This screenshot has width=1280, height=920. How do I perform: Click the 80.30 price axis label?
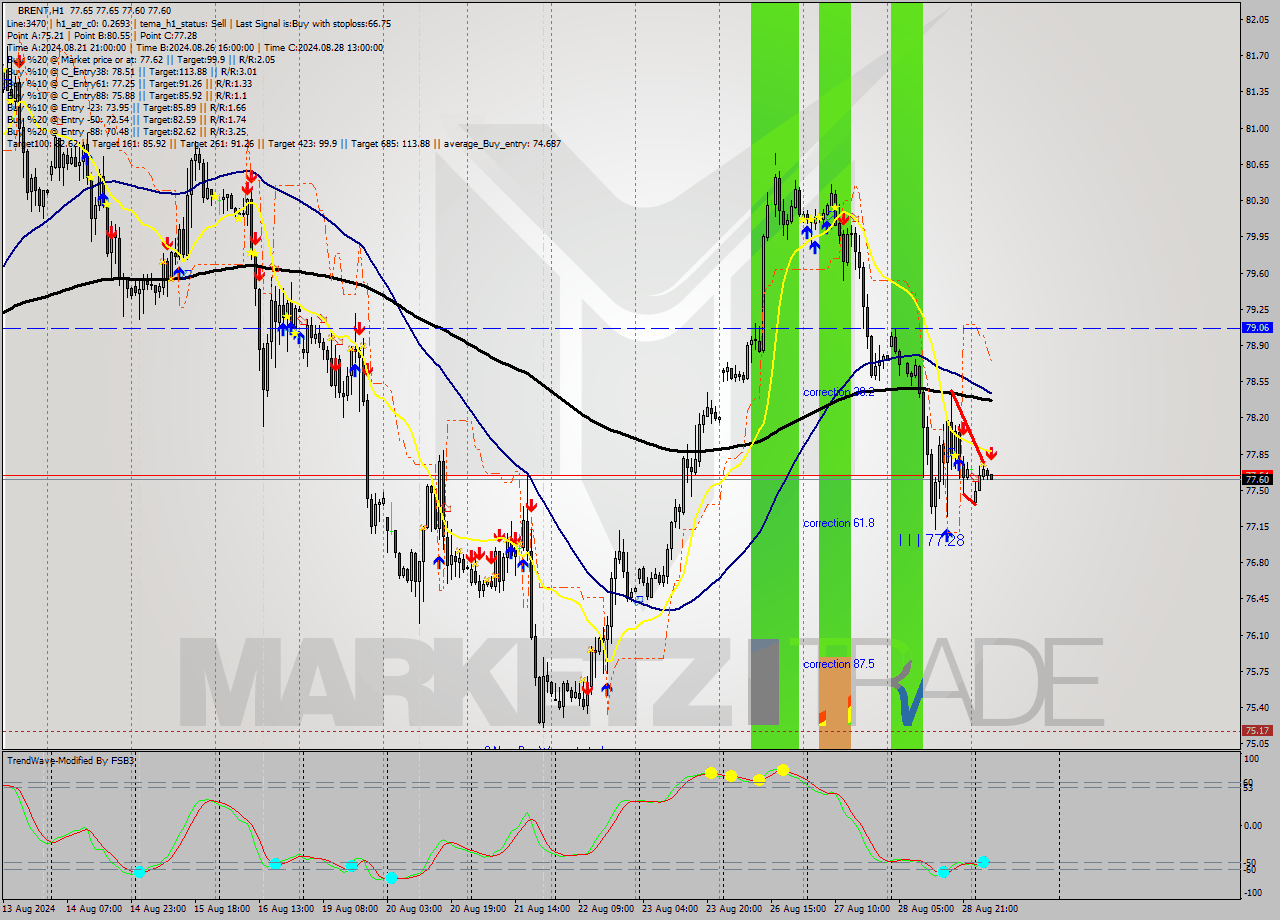click(x=1257, y=200)
